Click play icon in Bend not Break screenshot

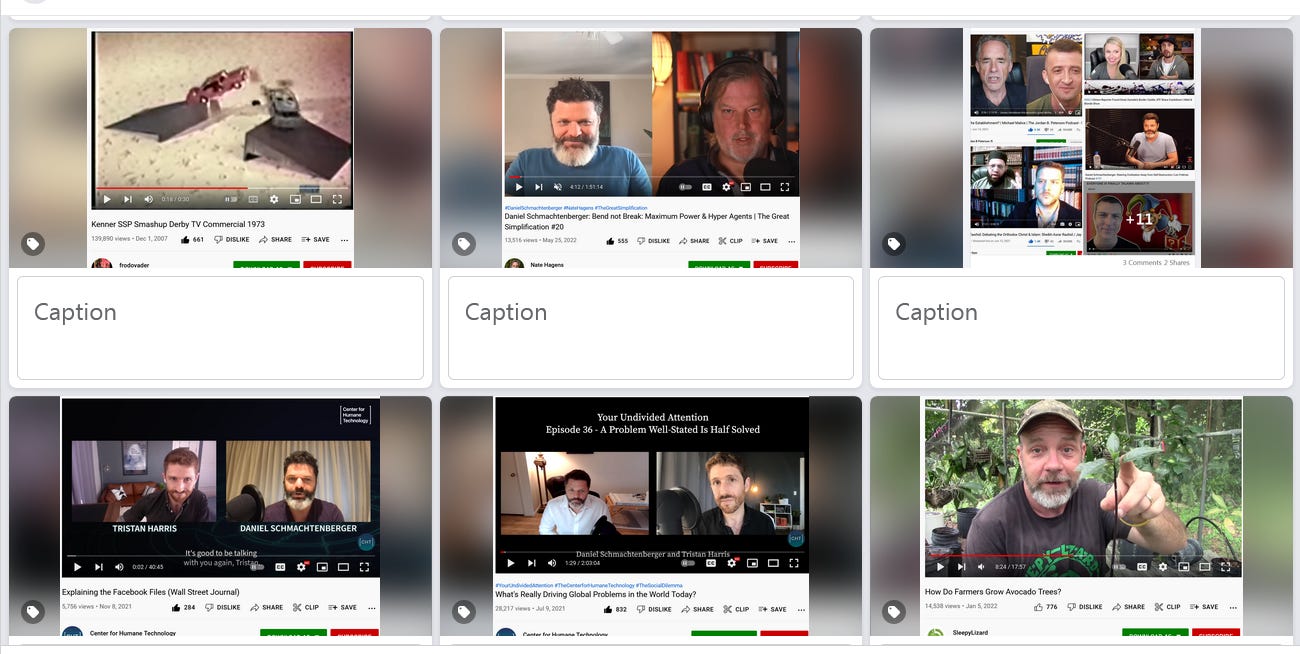click(x=518, y=186)
